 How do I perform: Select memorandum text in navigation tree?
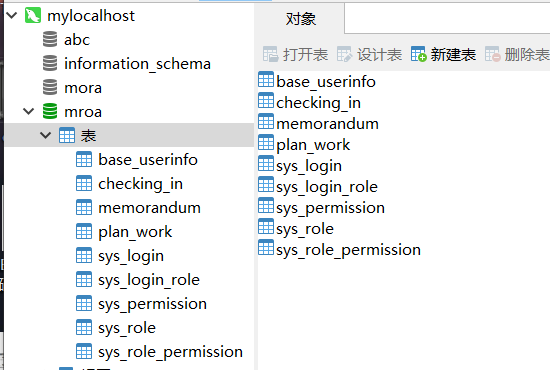(149, 208)
